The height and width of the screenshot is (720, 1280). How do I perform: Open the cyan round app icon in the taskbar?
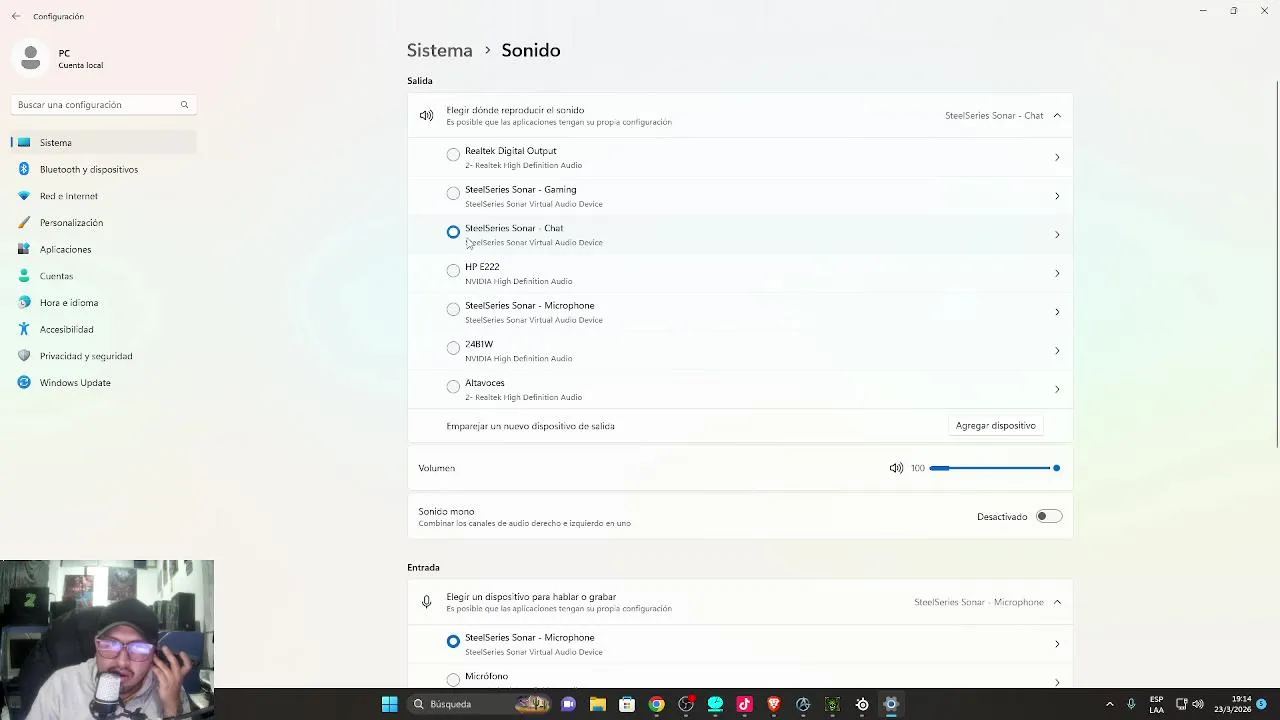pyautogui.click(x=715, y=704)
